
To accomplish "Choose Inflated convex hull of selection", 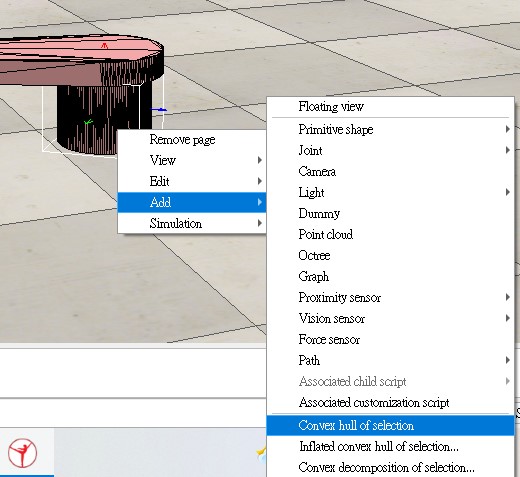I will 390,446.
